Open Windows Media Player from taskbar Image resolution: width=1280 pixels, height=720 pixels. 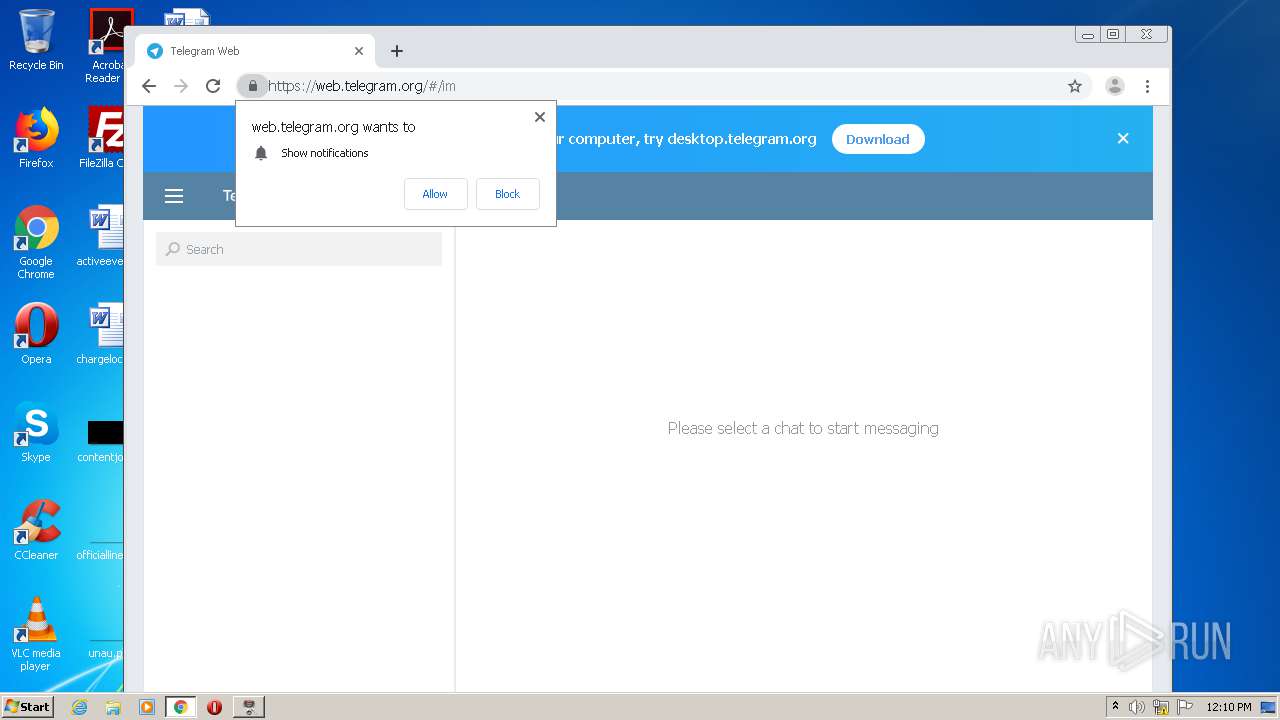point(147,707)
